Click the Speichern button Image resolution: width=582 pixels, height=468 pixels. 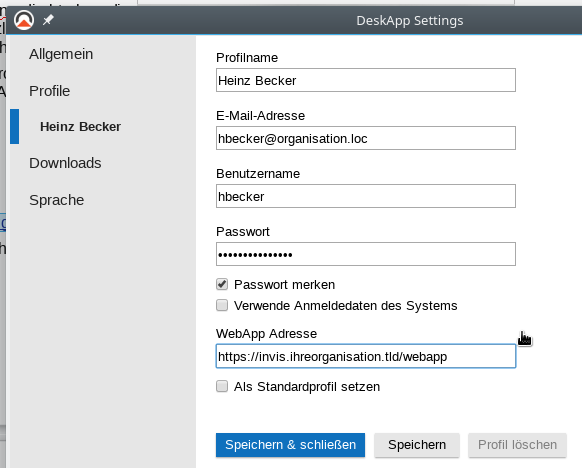417,445
